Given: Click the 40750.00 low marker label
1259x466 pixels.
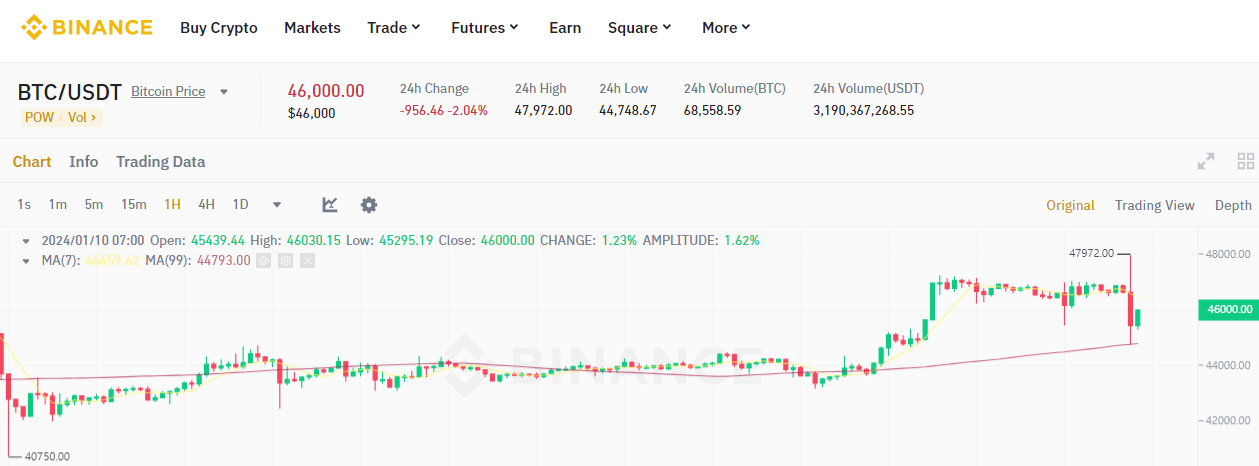Looking at the screenshot, I should pos(47,457).
